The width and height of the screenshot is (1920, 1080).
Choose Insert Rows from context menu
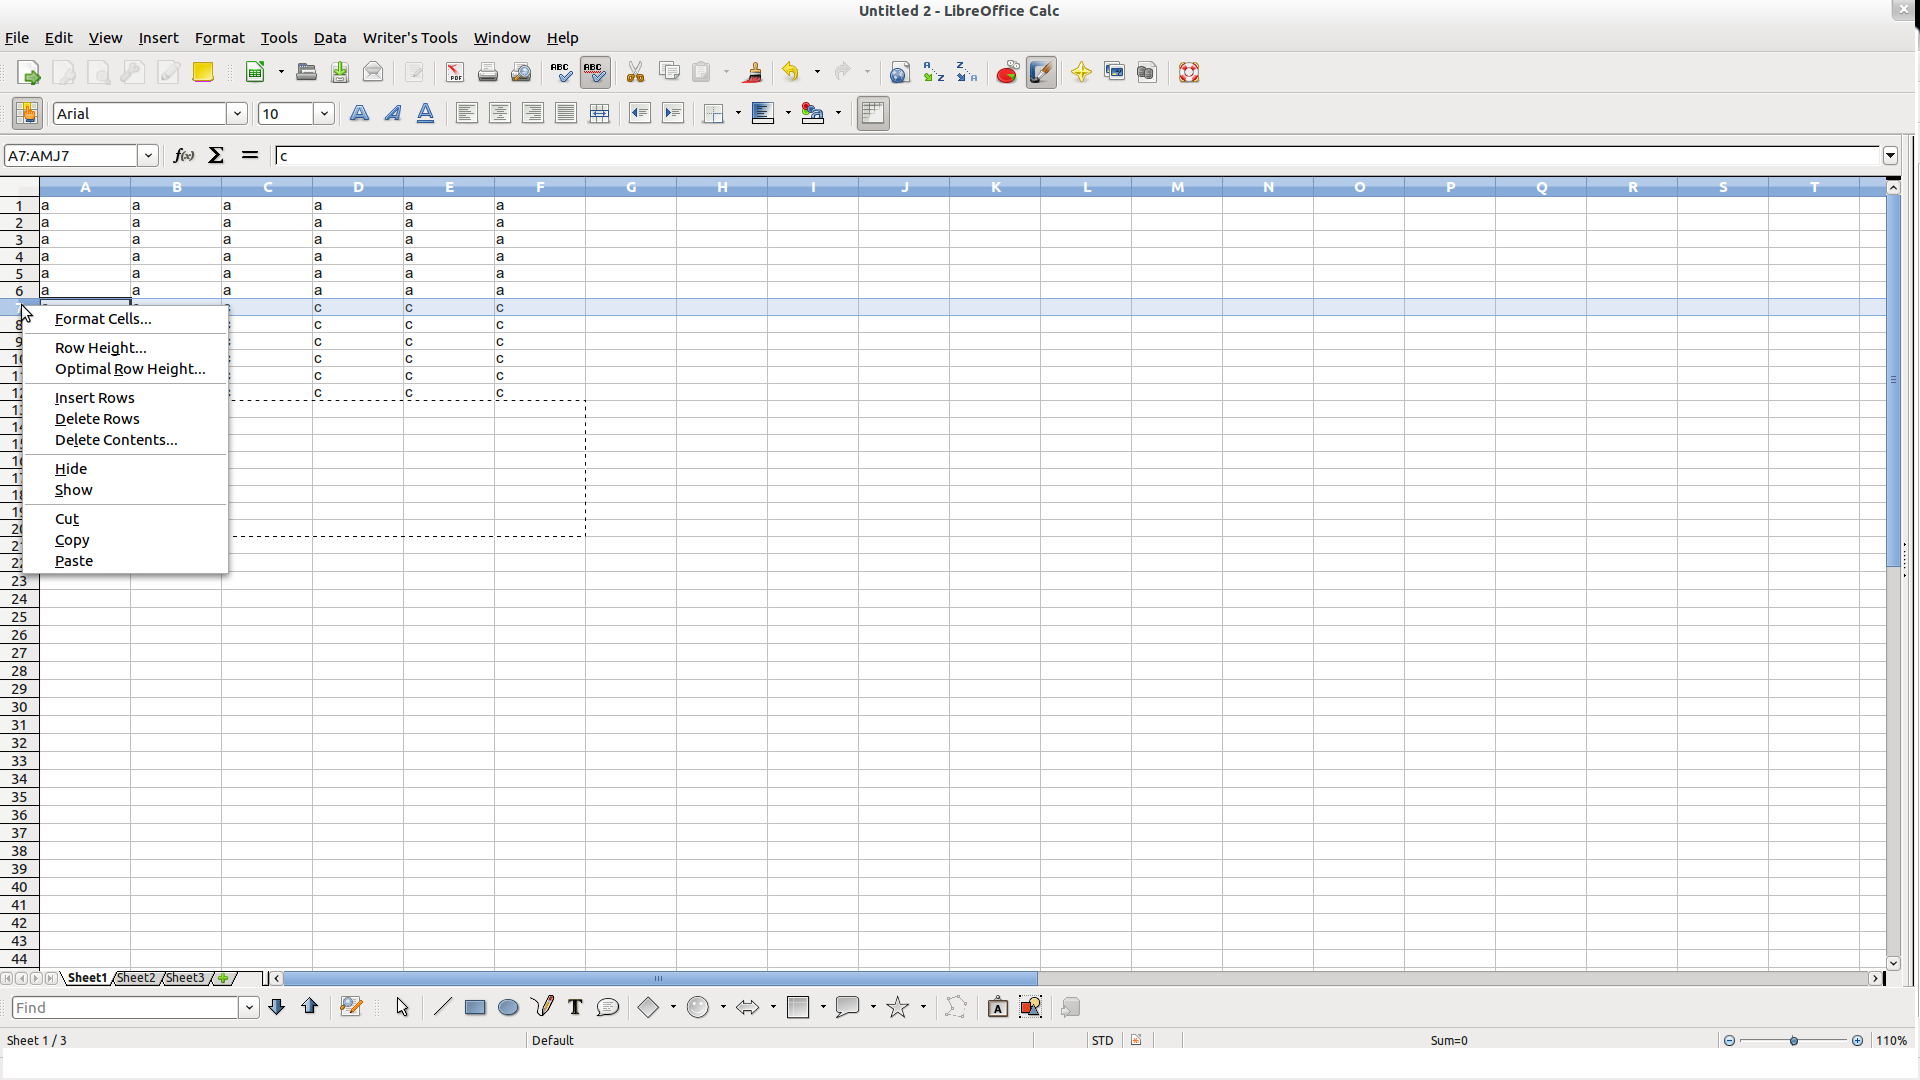tap(94, 398)
